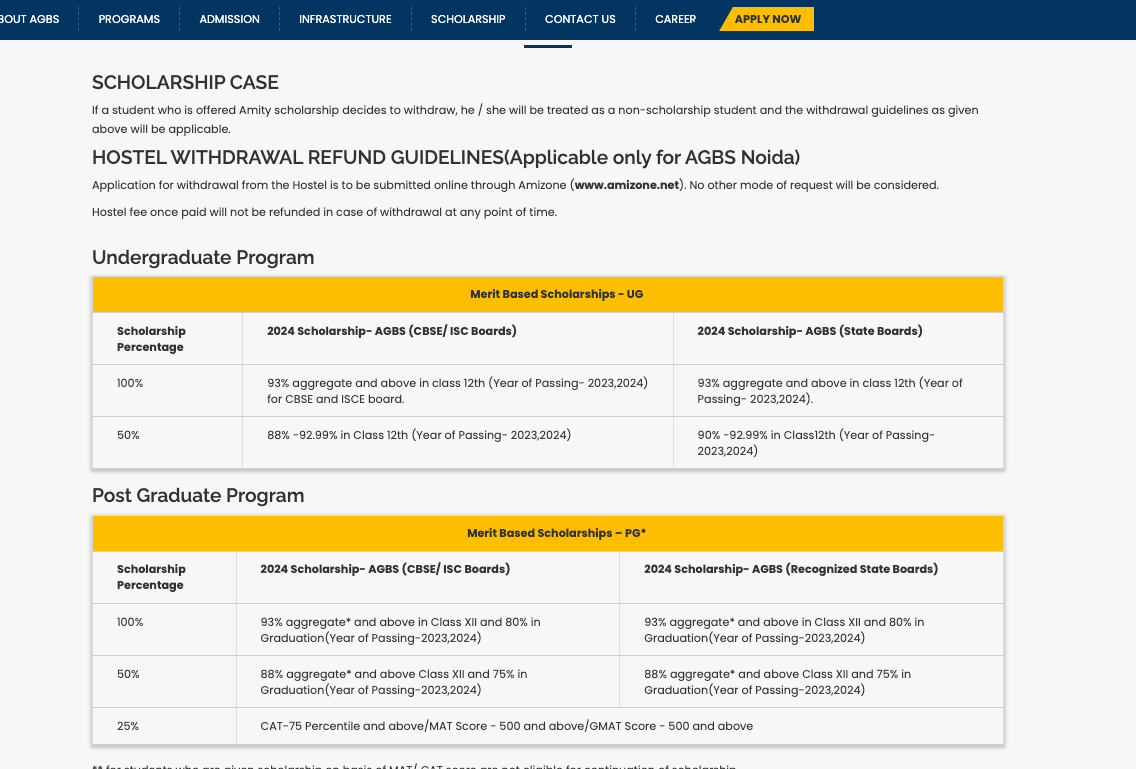Select the 25% row in PG table
This screenshot has width=1136, height=769.
click(x=128, y=726)
